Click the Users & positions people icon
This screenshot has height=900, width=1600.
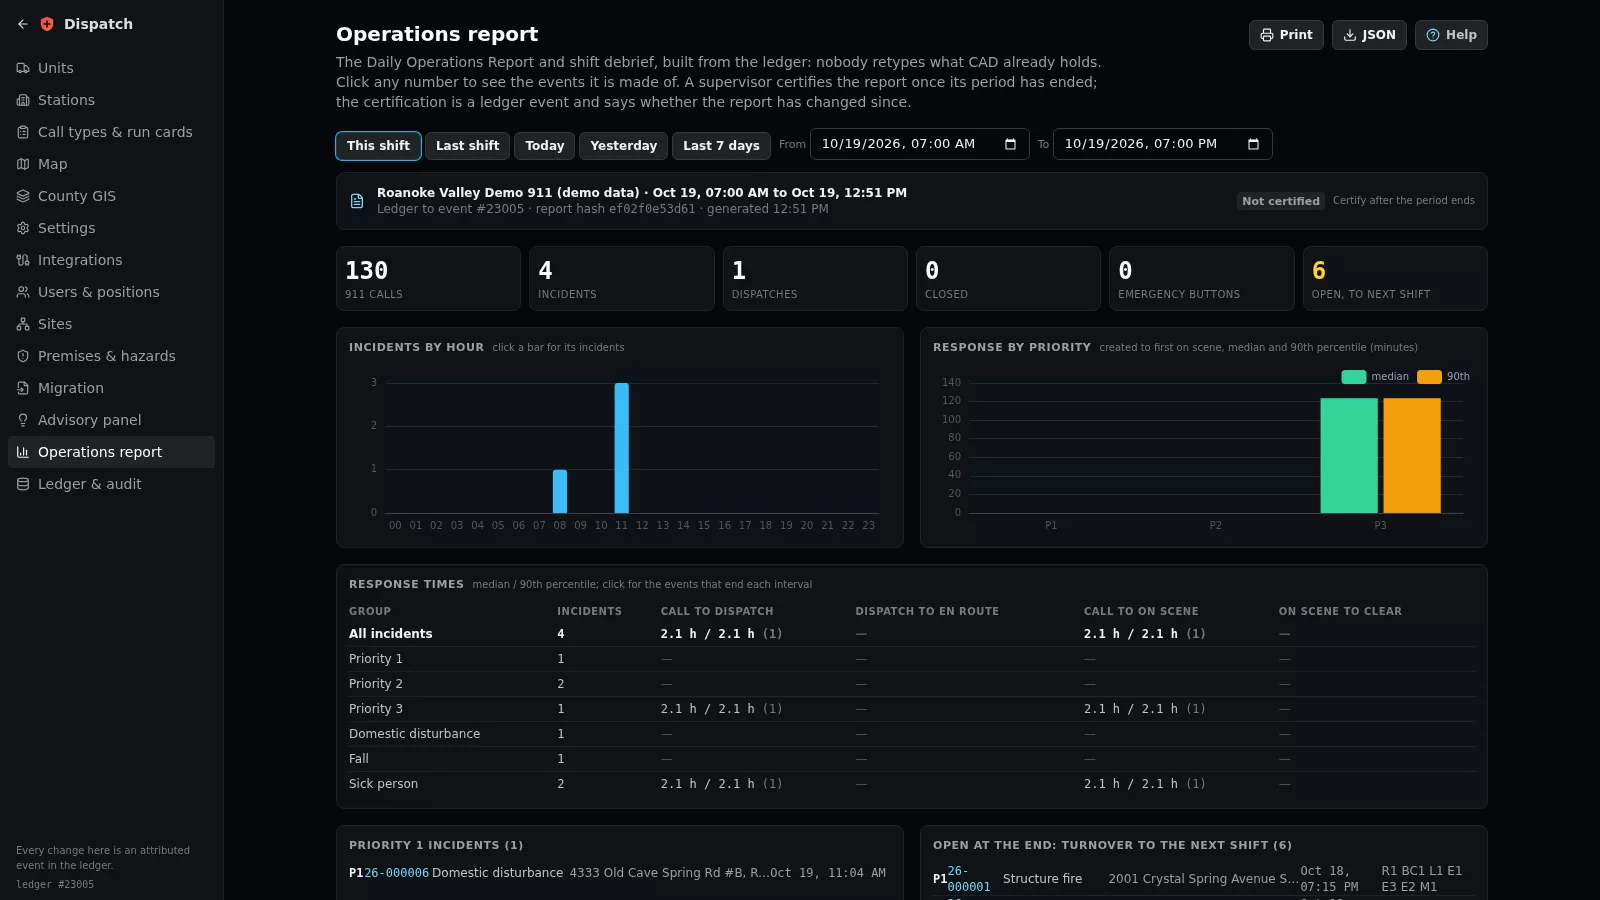[x=23, y=292]
